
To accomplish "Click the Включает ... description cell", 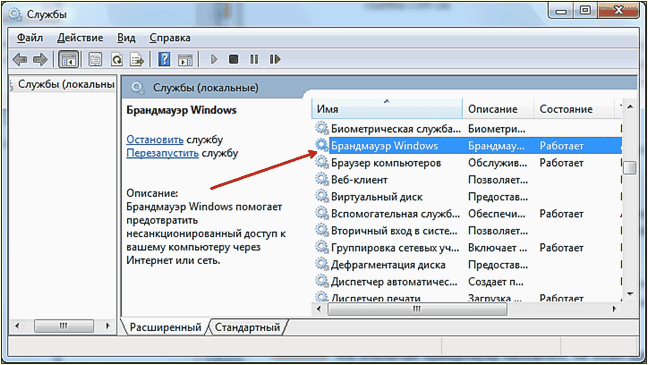I will 498,247.
